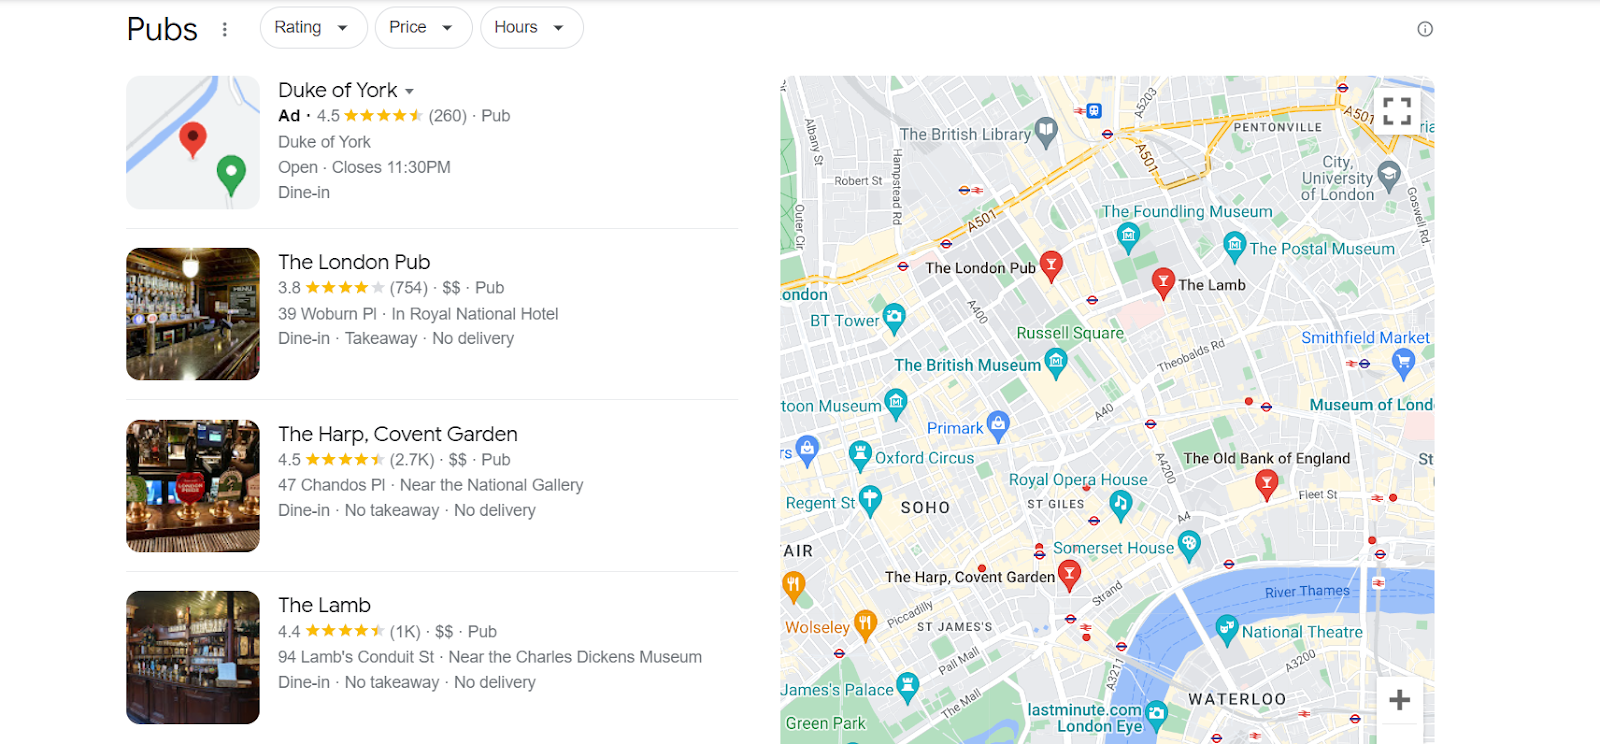This screenshot has width=1600, height=744.
Task: Click 'Open · Closes 11:30PM' hours text
Action: click(364, 167)
